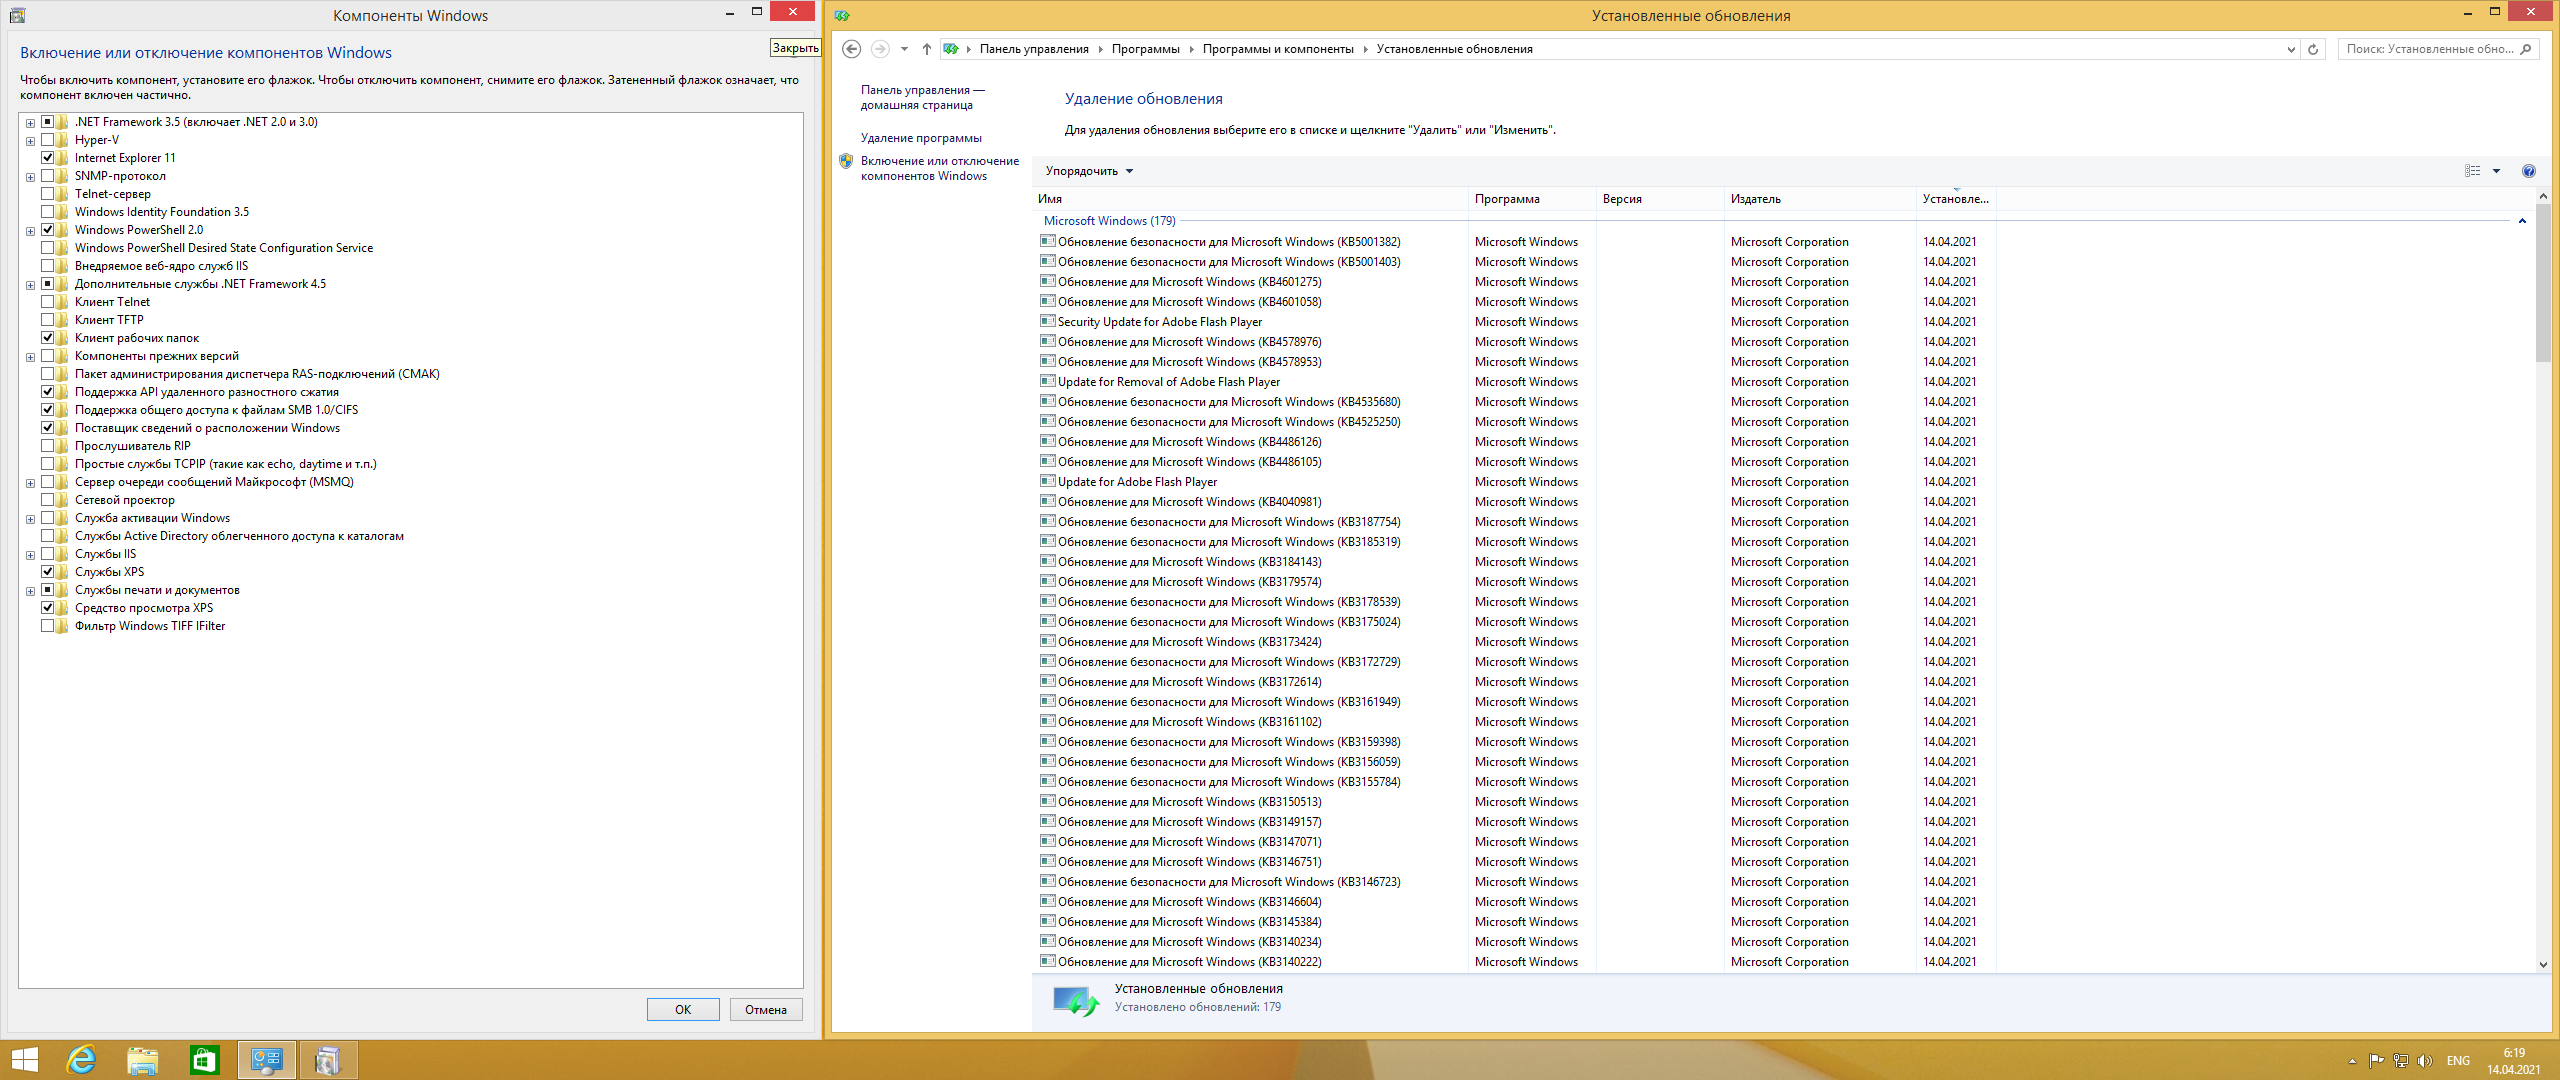The width and height of the screenshot is (2560, 1080).
Task: Click the Hyper-V folder icon
Action: pos(62,140)
